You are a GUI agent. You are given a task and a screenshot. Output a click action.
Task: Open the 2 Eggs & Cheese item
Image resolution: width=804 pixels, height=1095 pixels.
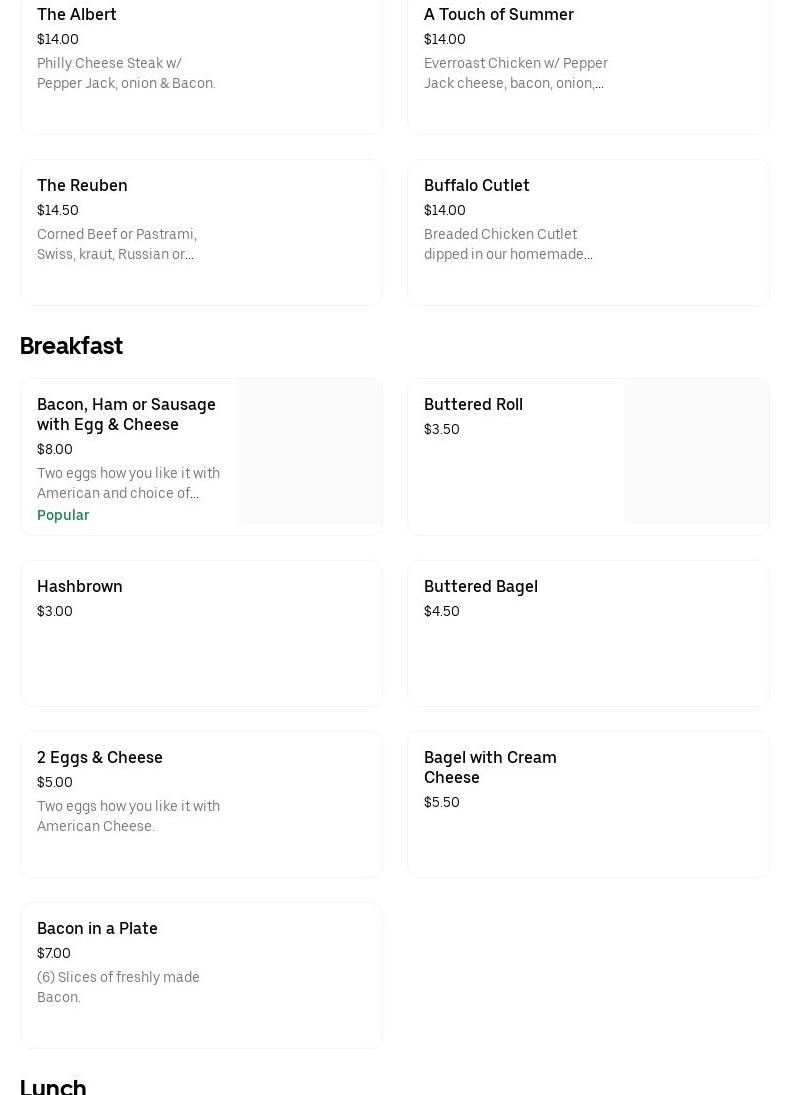pos(100,757)
